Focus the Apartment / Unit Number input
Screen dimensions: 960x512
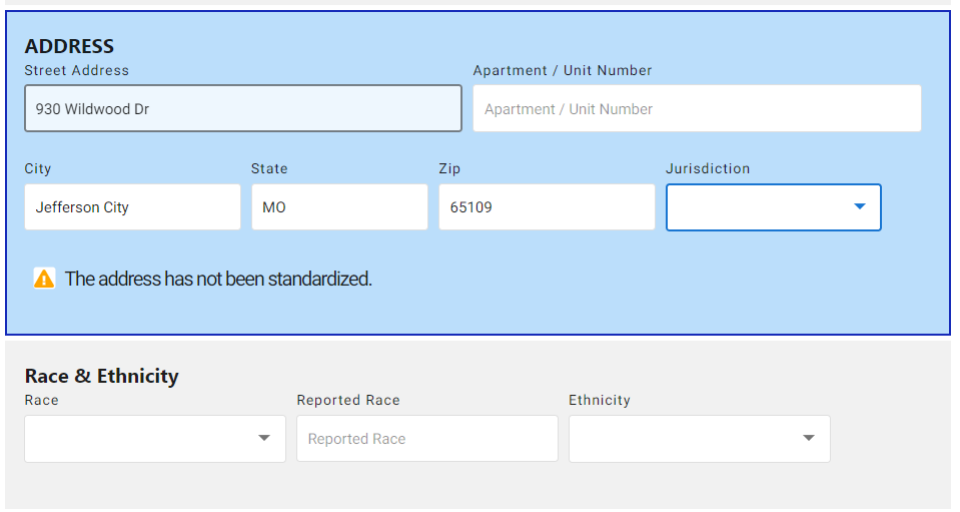coord(697,108)
